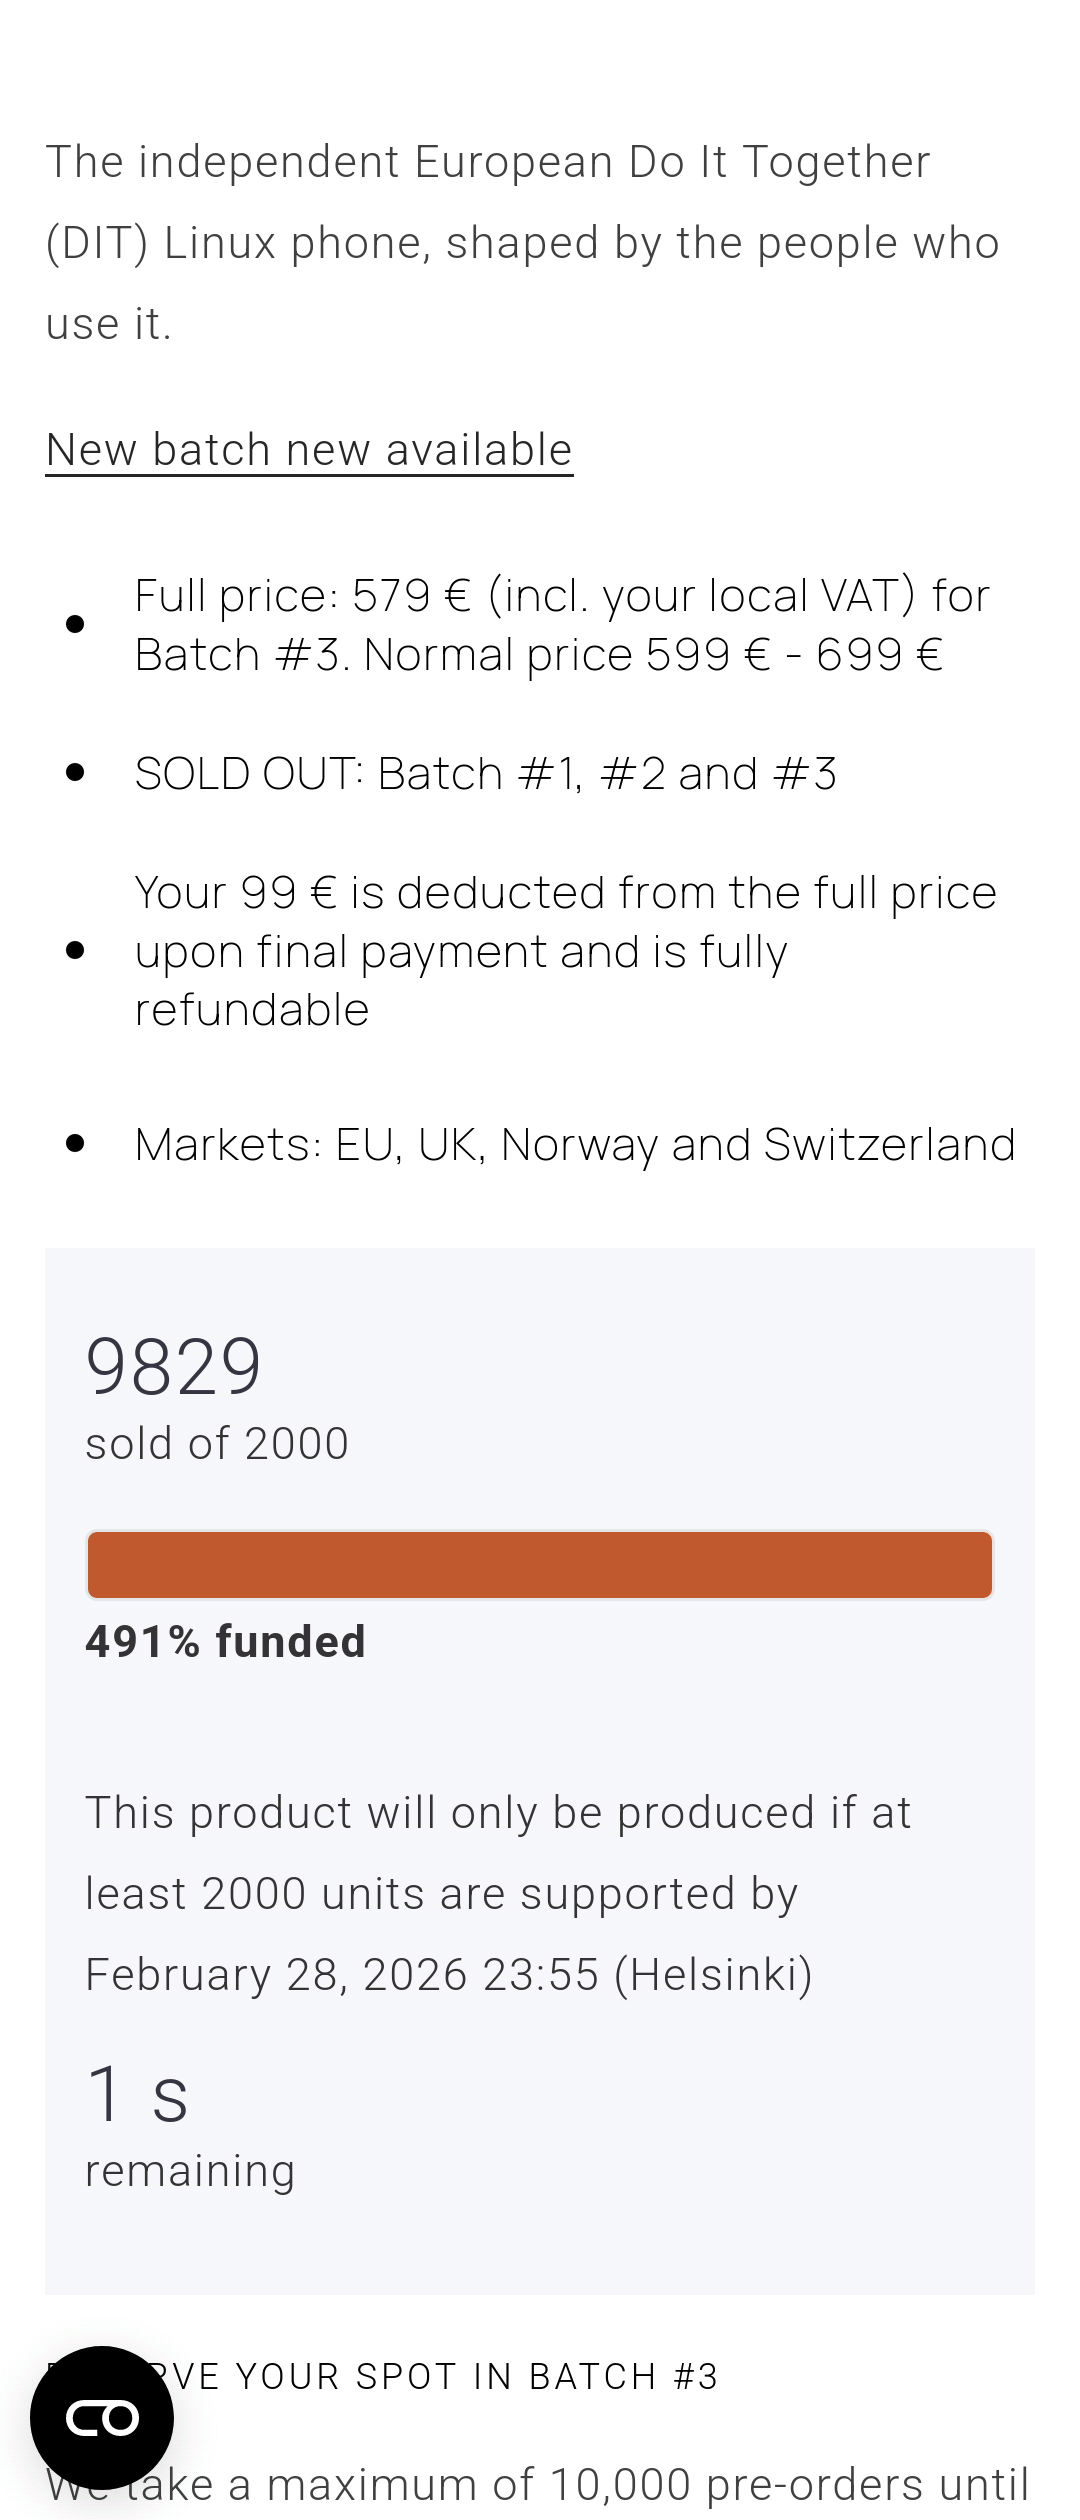Click the bullet dot beside 'SOLD OUT'
Viewport: 1080px width, 2520px height.
click(75, 772)
